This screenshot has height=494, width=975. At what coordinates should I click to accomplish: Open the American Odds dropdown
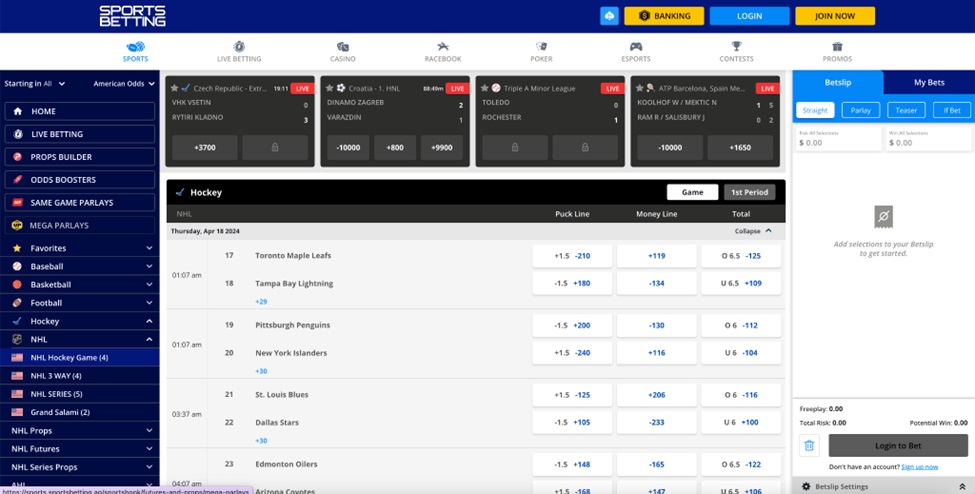coord(123,84)
